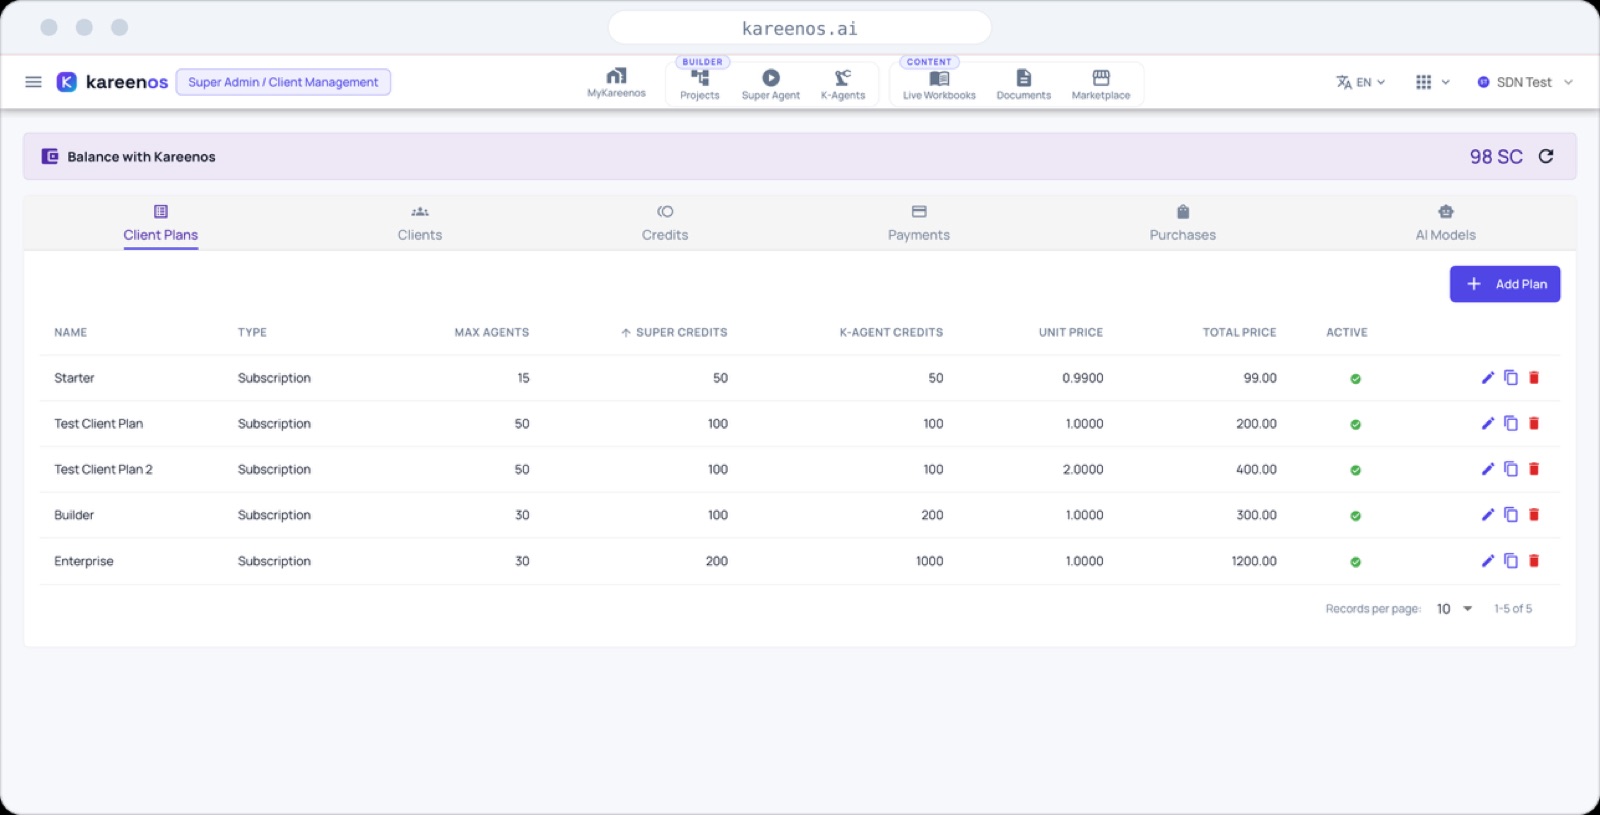Click the Builder plan active status dot

[1355, 516]
